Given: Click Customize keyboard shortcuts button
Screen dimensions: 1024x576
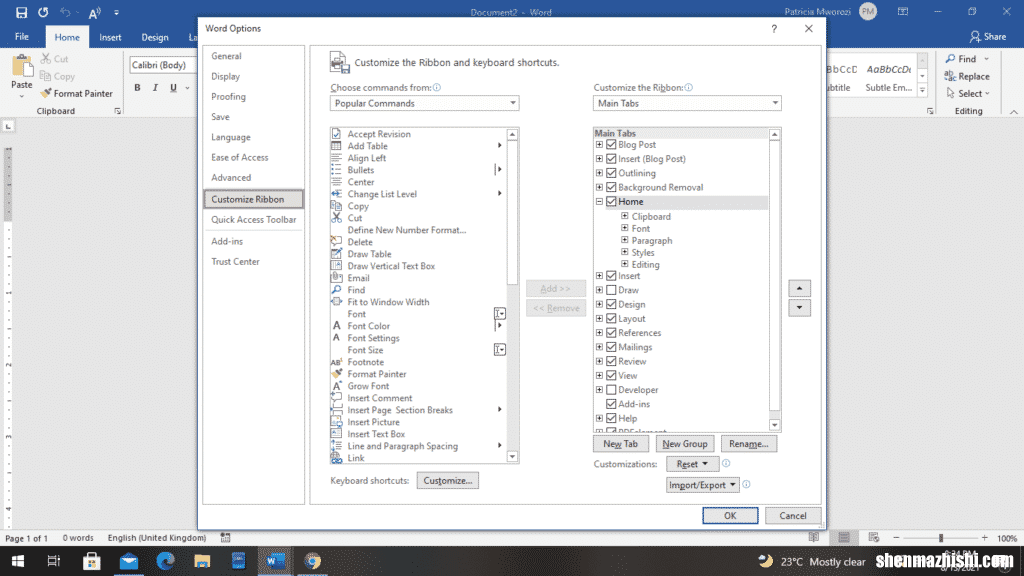Looking at the screenshot, I should click(x=447, y=481).
